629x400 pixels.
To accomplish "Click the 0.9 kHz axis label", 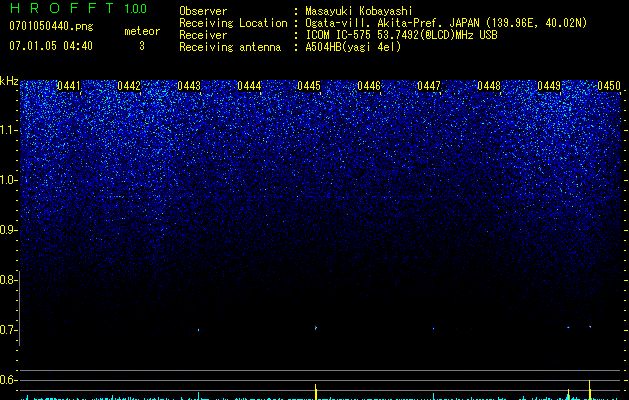I will tap(8, 230).
